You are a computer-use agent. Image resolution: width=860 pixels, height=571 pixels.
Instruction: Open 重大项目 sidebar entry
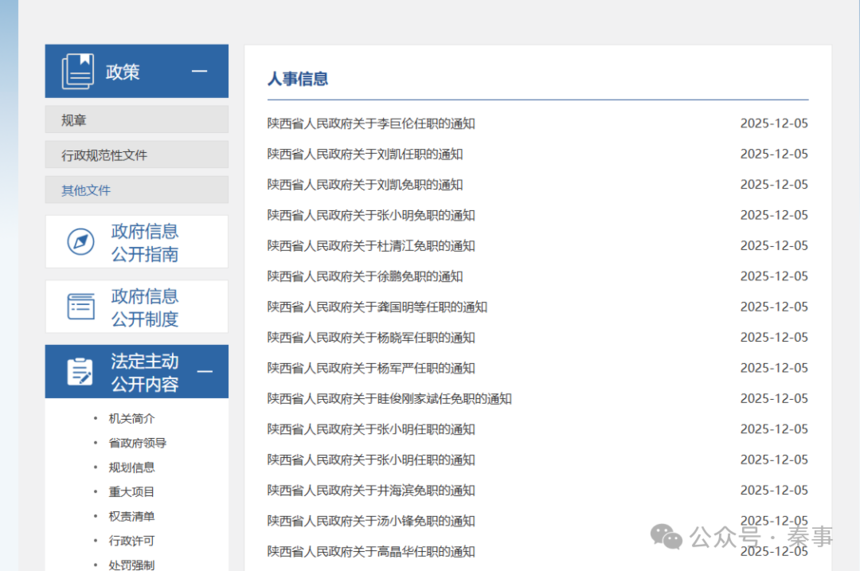pyautogui.click(x=132, y=492)
